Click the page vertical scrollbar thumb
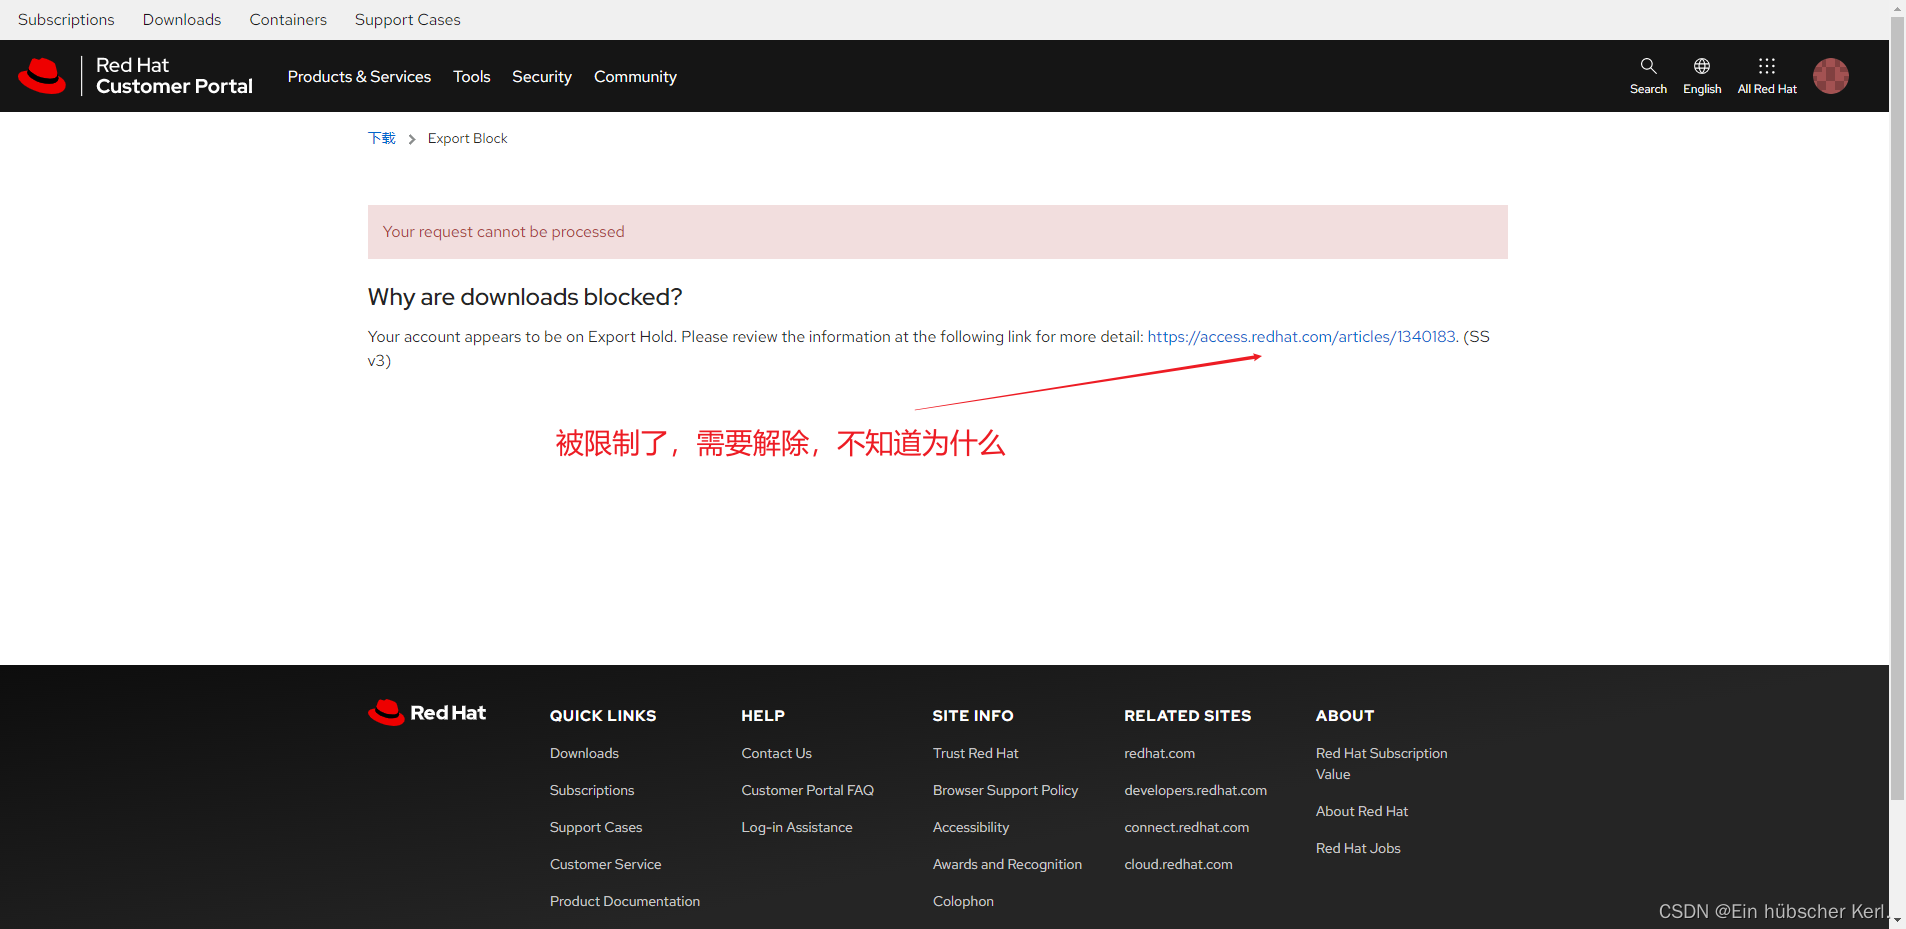 [x=1897, y=409]
